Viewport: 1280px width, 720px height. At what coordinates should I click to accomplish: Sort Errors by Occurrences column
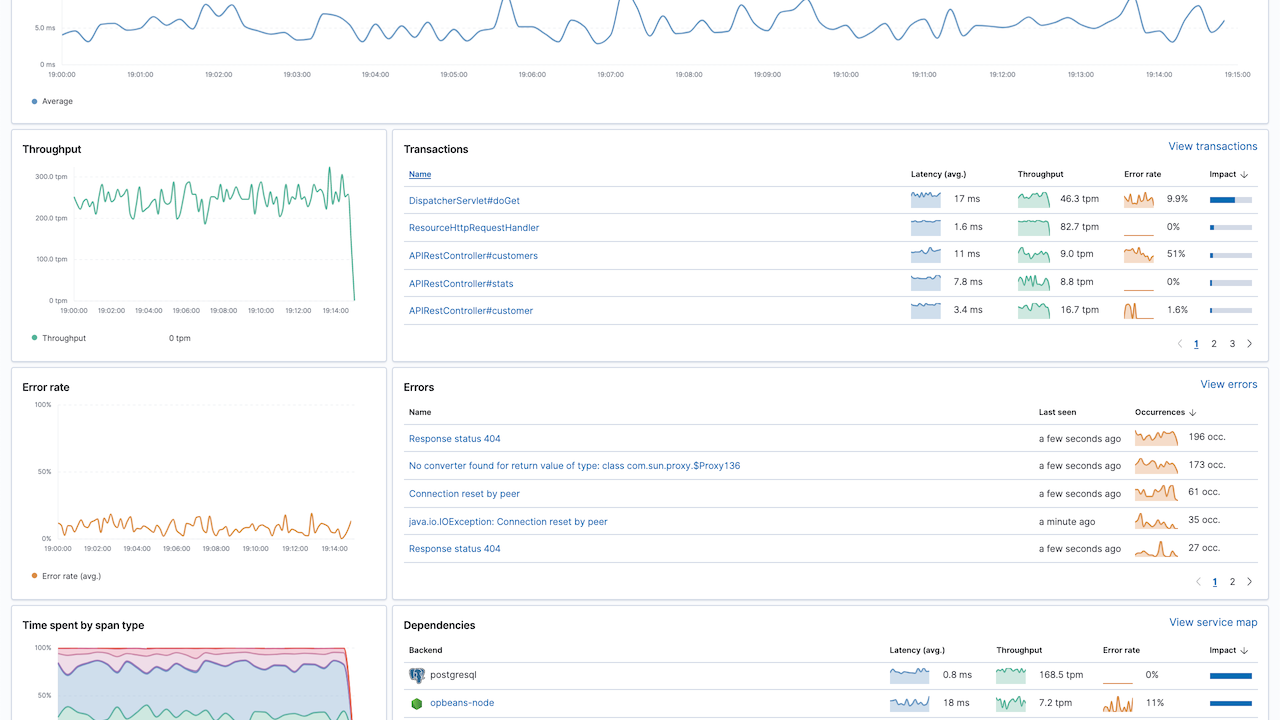(1166, 412)
